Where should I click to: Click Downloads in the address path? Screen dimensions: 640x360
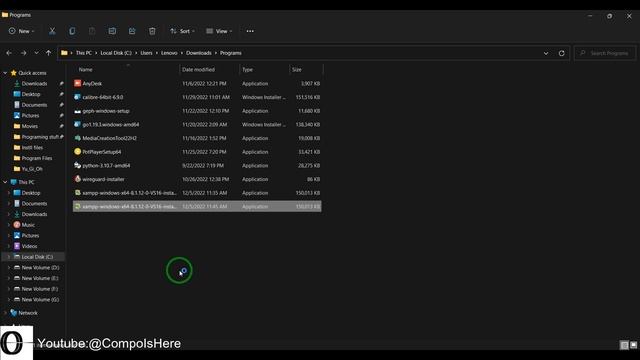point(199,53)
